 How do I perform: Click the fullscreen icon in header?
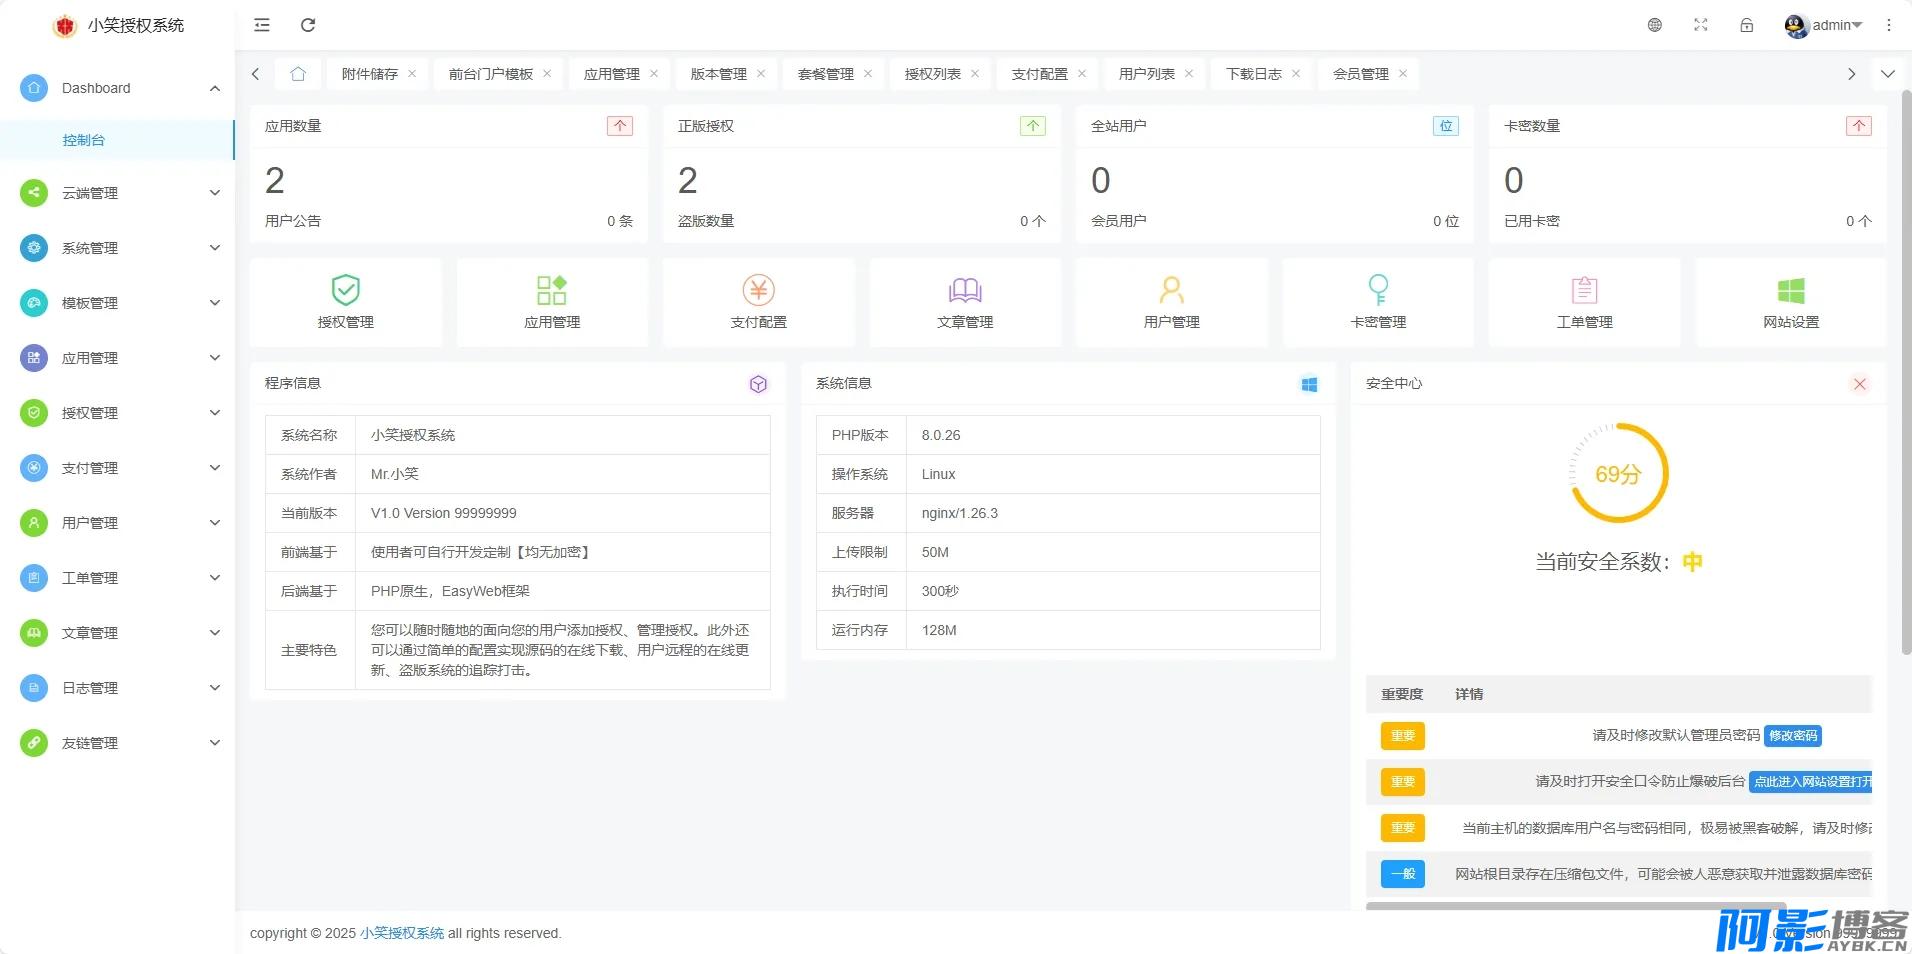(x=1700, y=25)
